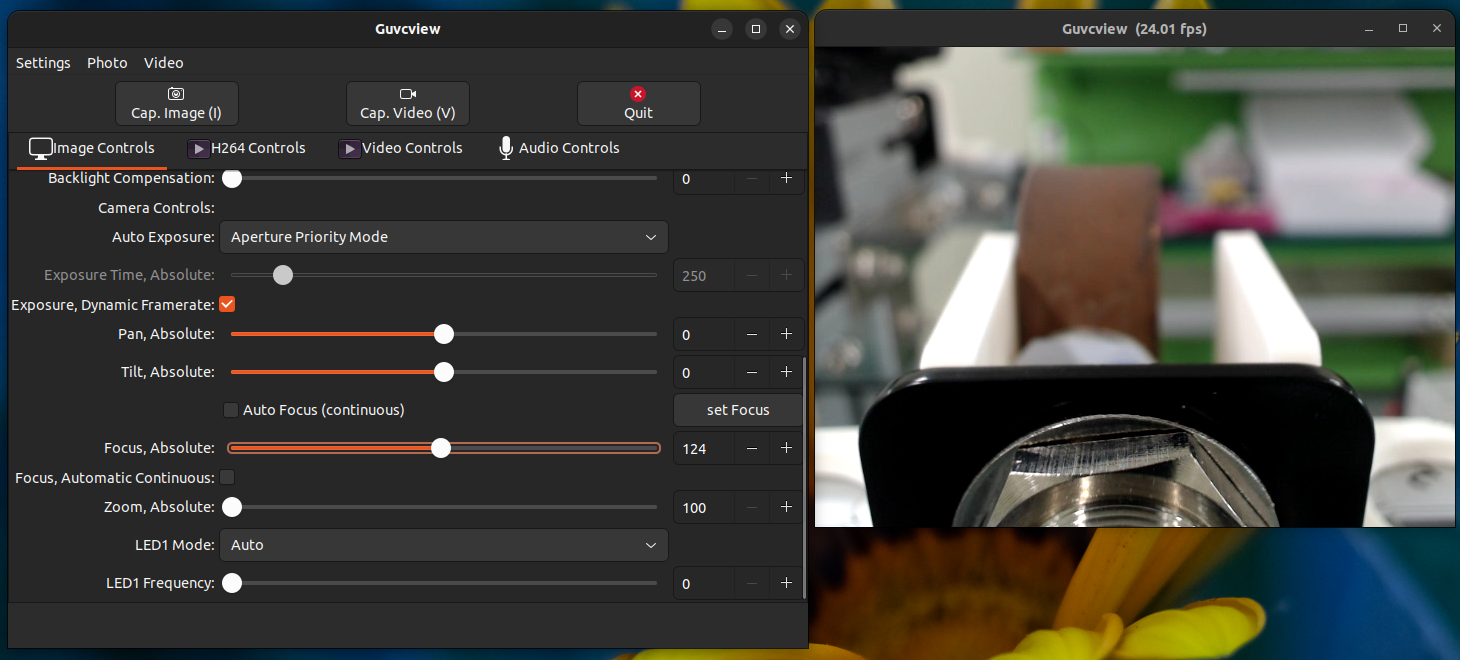Click the play icon on H264 Controls tab
The height and width of the screenshot is (660, 1460).
point(198,149)
